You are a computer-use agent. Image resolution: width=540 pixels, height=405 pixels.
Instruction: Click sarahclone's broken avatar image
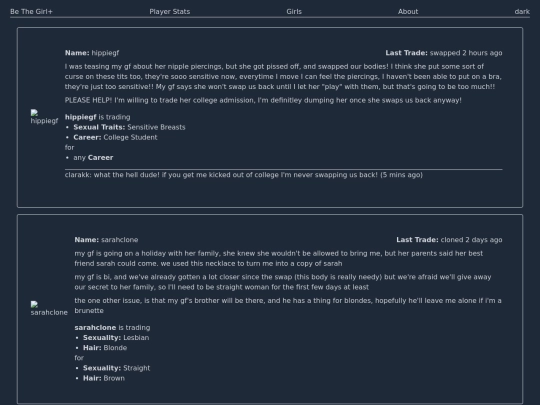[x=49, y=309]
